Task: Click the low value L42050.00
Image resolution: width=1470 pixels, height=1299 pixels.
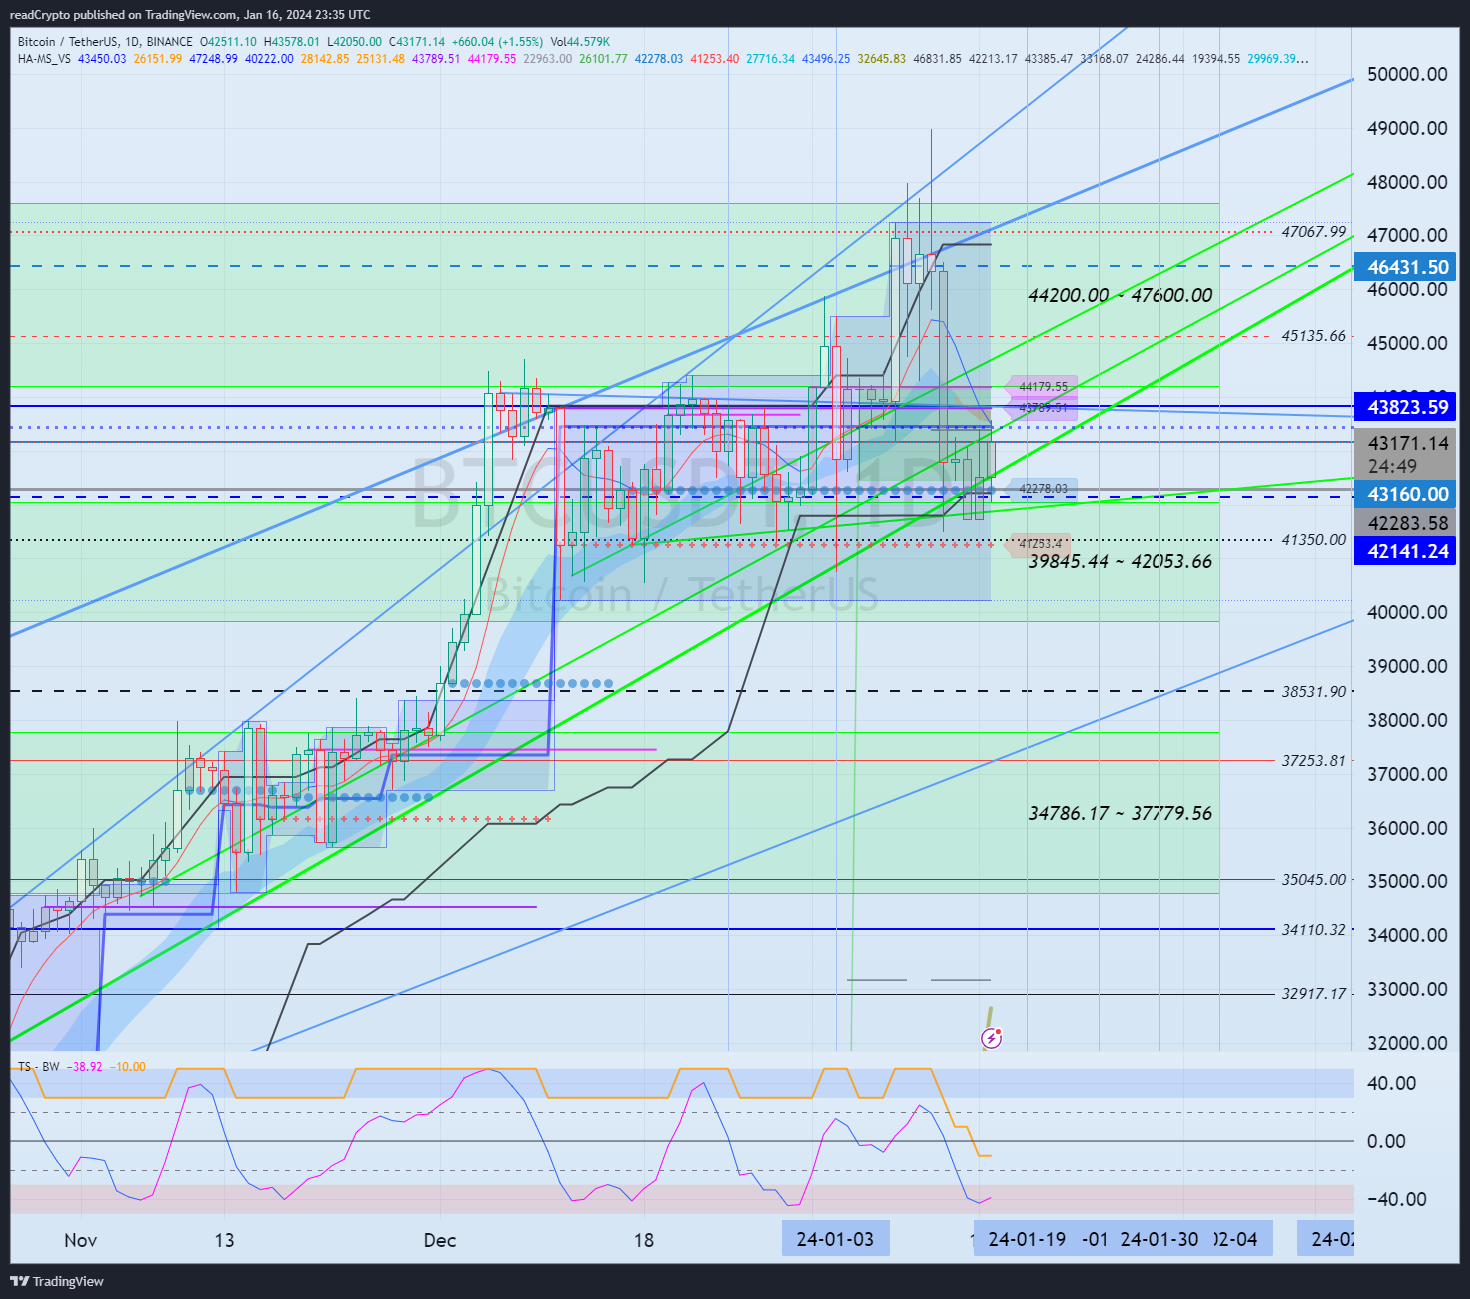Action: coord(354,42)
